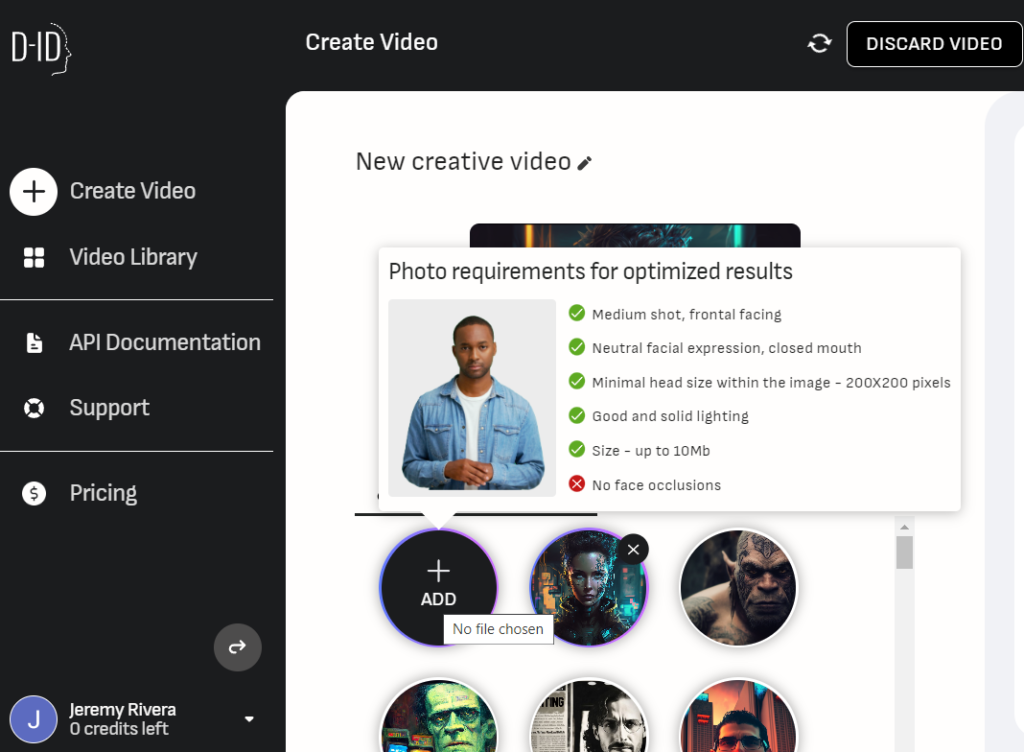Click the Support lifebuoy icon
The width and height of the screenshot is (1024, 752).
(x=34, y=408)
